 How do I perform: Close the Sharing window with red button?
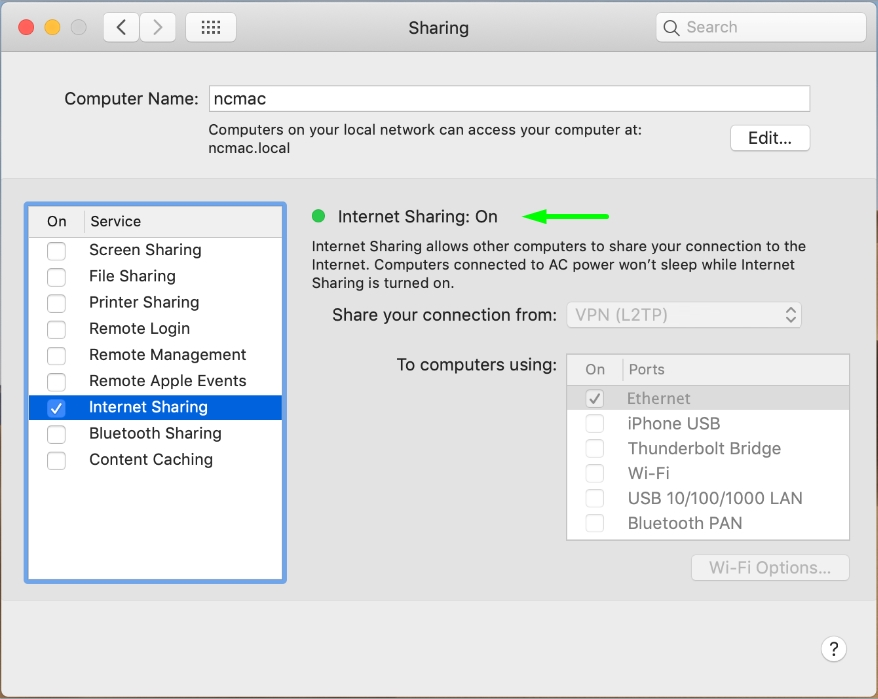tap(26, 27)
